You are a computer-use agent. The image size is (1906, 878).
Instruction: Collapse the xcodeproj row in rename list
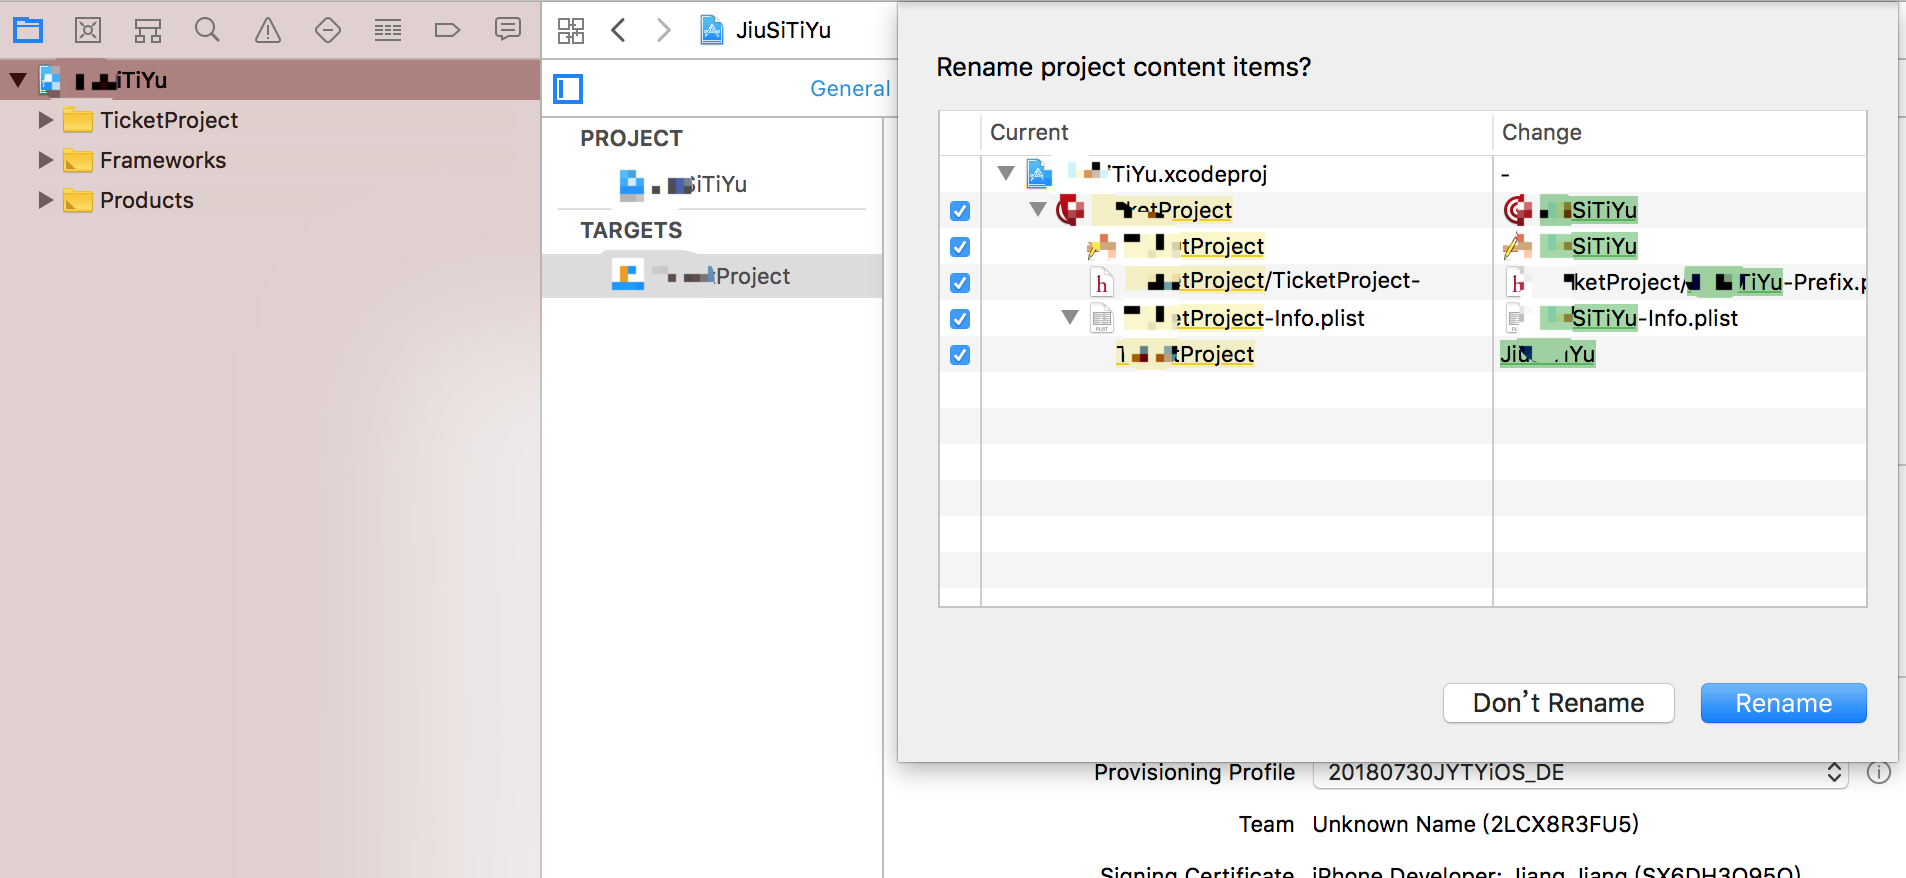point(1006,173)
